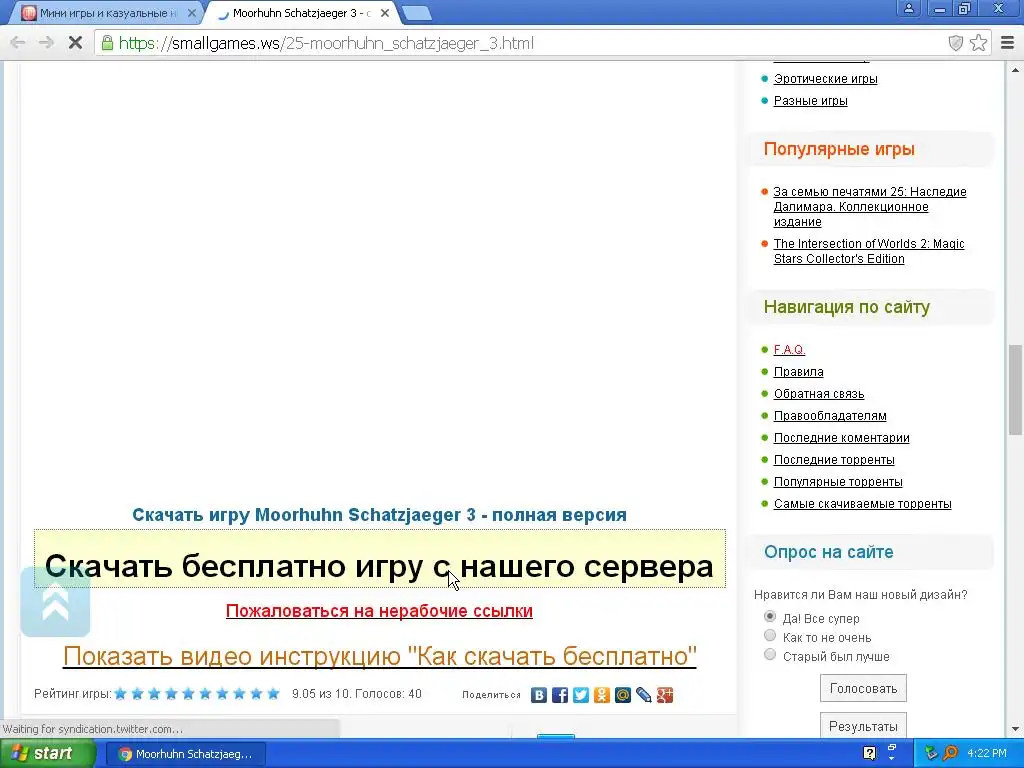
Task: Rate the game with the first star
Action: [x=121, y=694]
